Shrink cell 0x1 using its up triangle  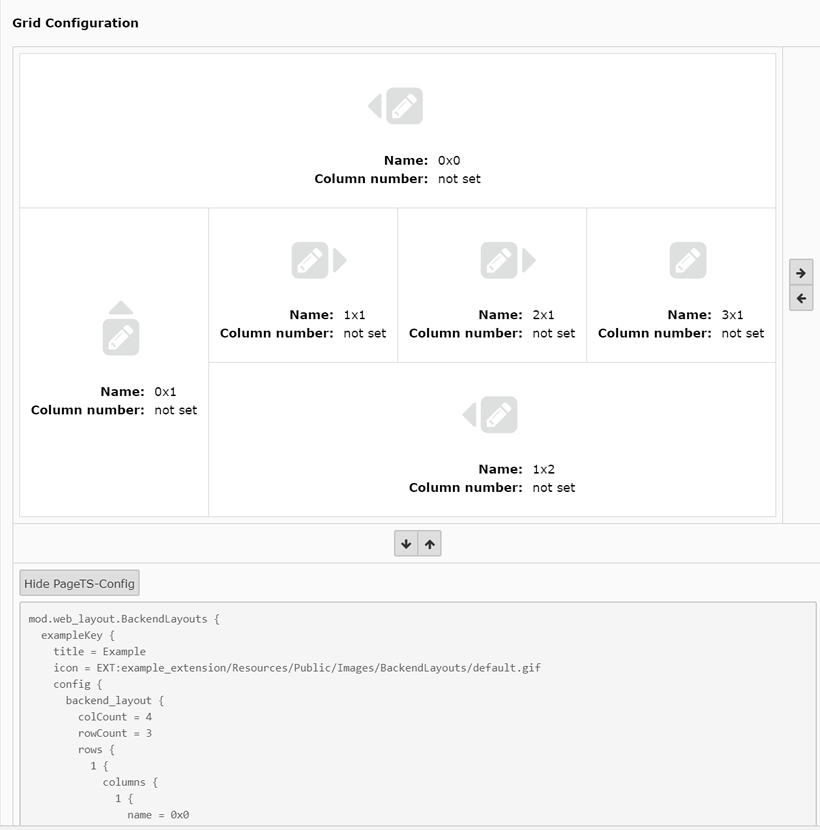coord(121,308)
